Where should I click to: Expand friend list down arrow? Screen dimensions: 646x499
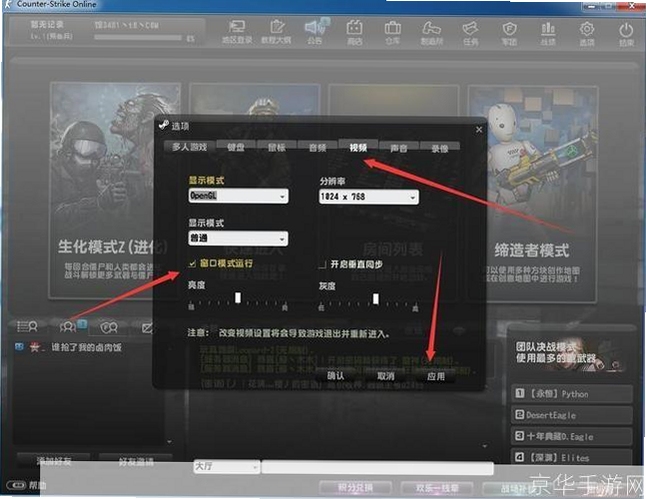169,441
